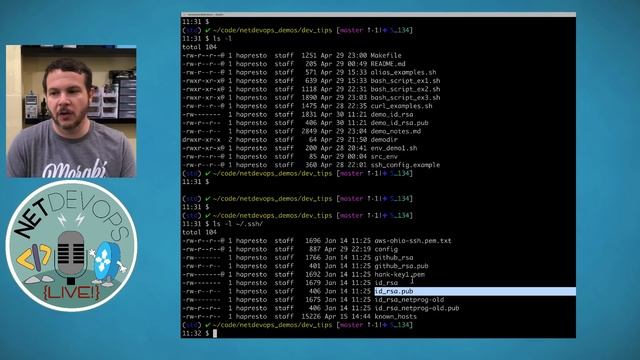Select the ssh_config.example file name
This screenshot has width=640, height=360.
tap(405, 165)
